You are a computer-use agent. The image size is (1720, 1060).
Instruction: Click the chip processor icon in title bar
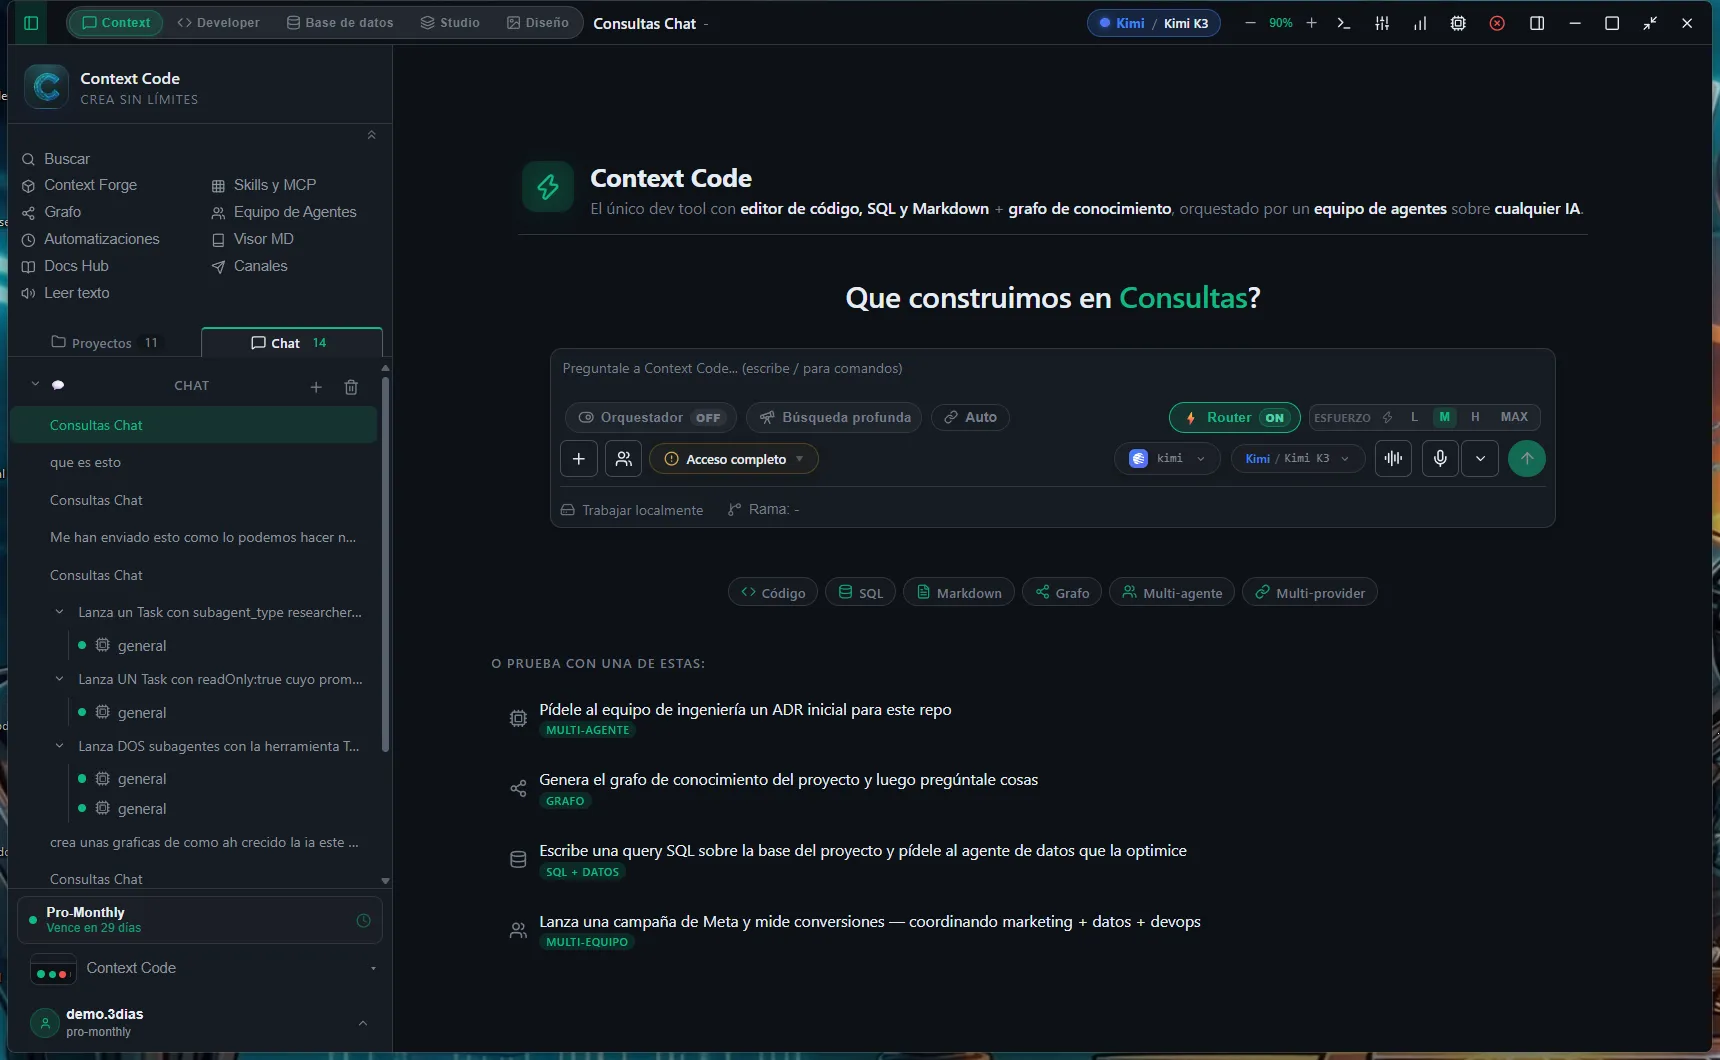1458,23
